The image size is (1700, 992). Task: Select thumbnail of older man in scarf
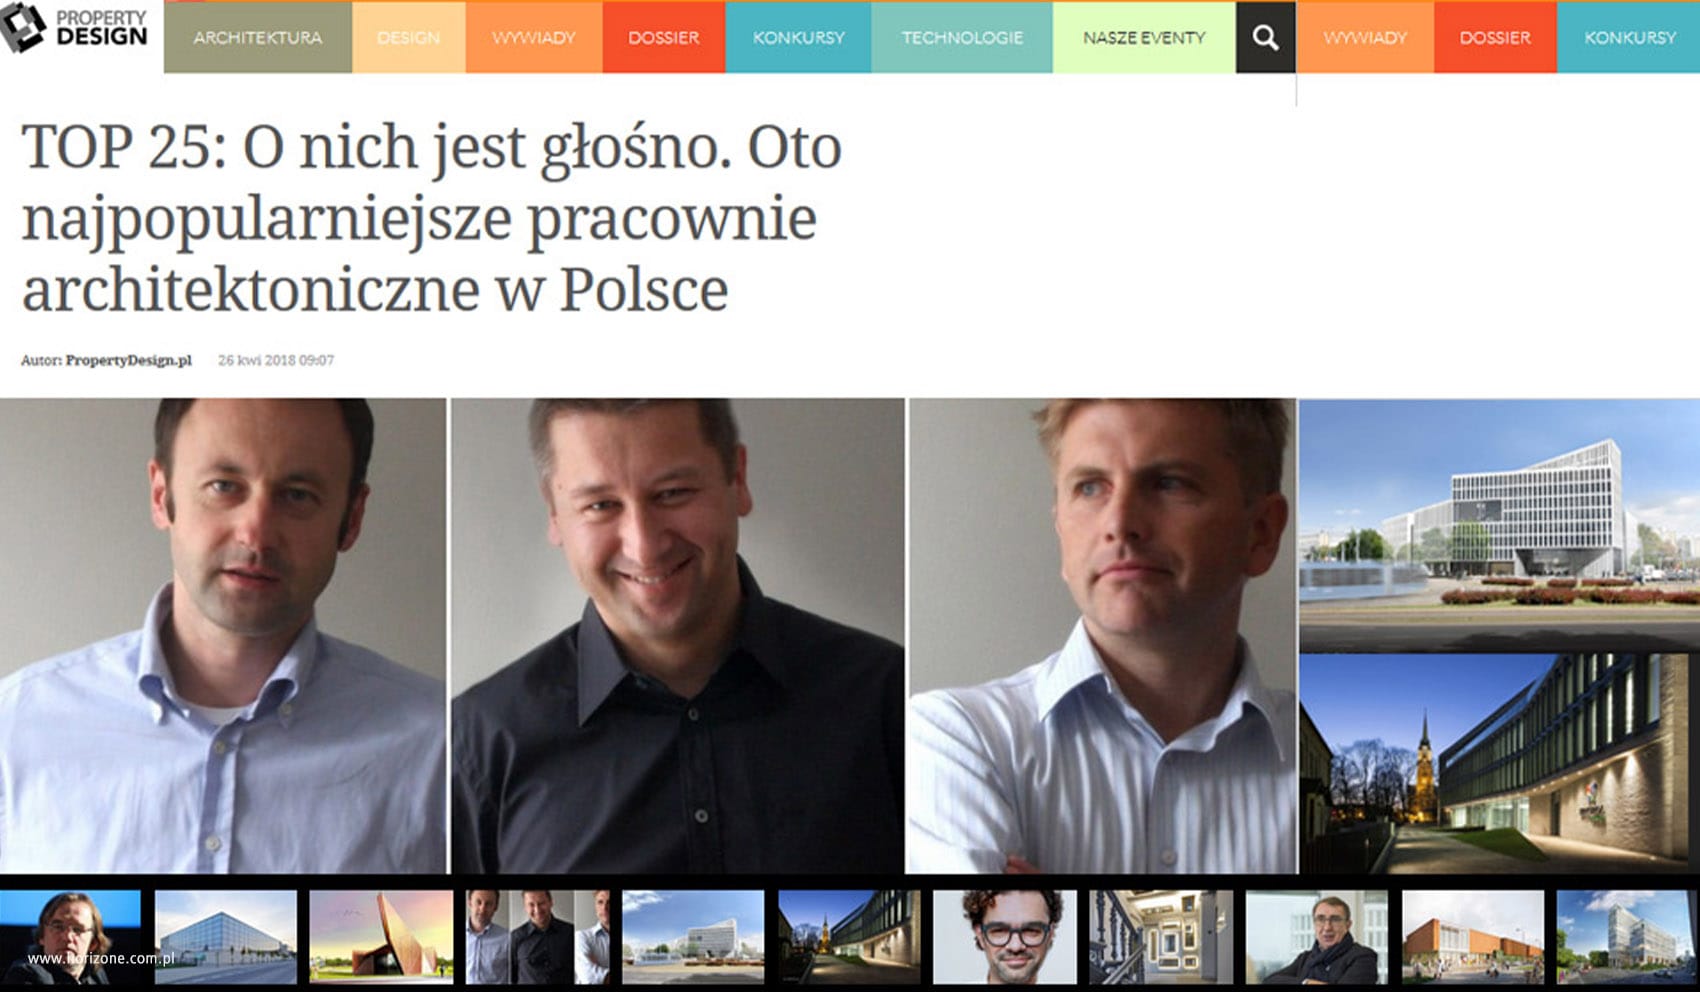click(1316, 937)
